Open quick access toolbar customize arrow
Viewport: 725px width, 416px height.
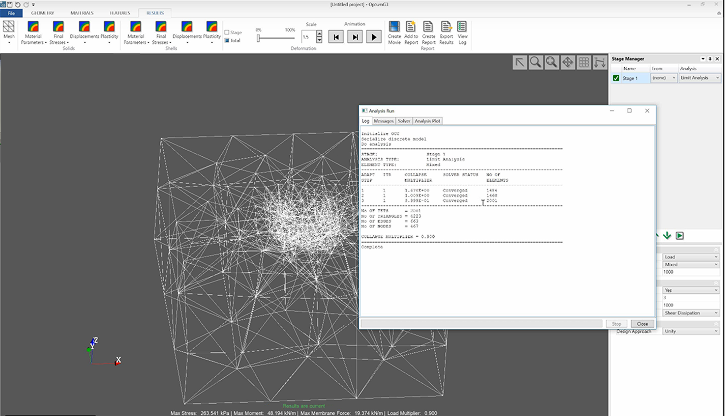(x=33, y=4)
